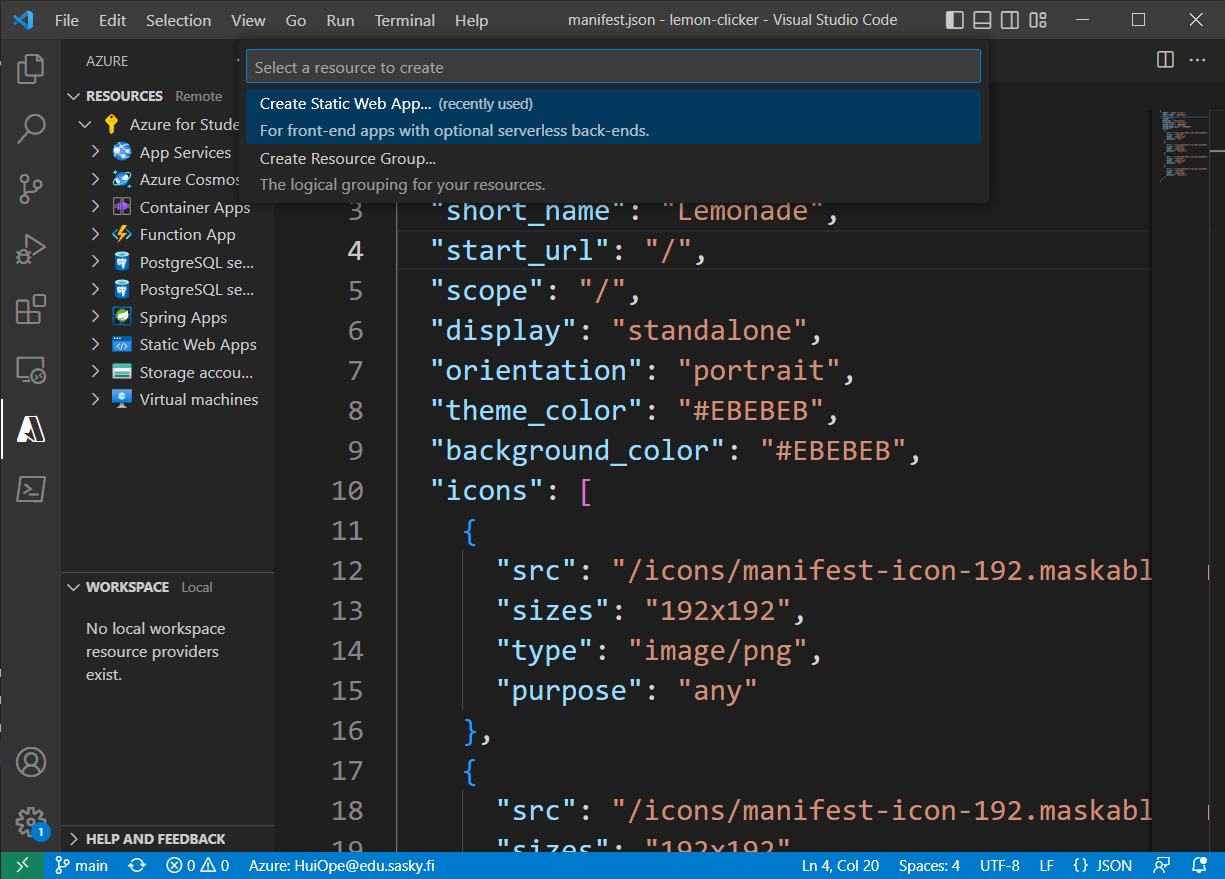The width and height of the screenshot is (1225, 879).
Task: Toggle Secondary Side Bar layout button
Action: click(x=1010, y=20)
